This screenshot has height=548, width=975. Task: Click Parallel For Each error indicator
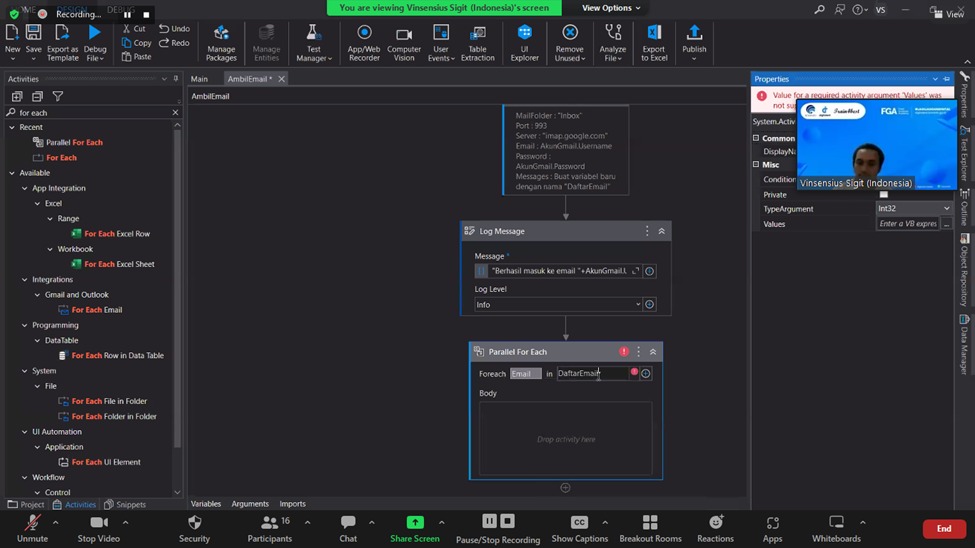pyautogui.click(x=624, y=351)
